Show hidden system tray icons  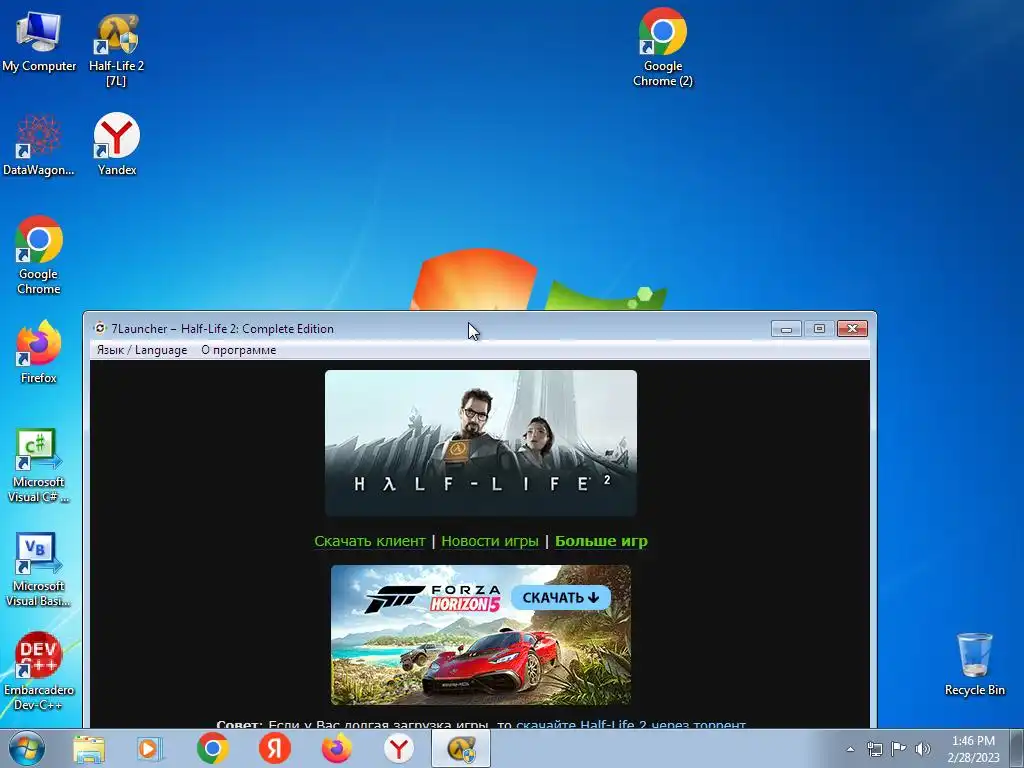(x=850, y=749)
